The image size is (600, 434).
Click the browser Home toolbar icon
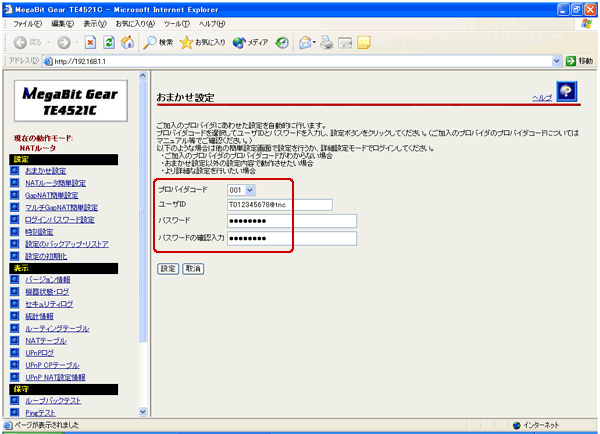point(127,43)
